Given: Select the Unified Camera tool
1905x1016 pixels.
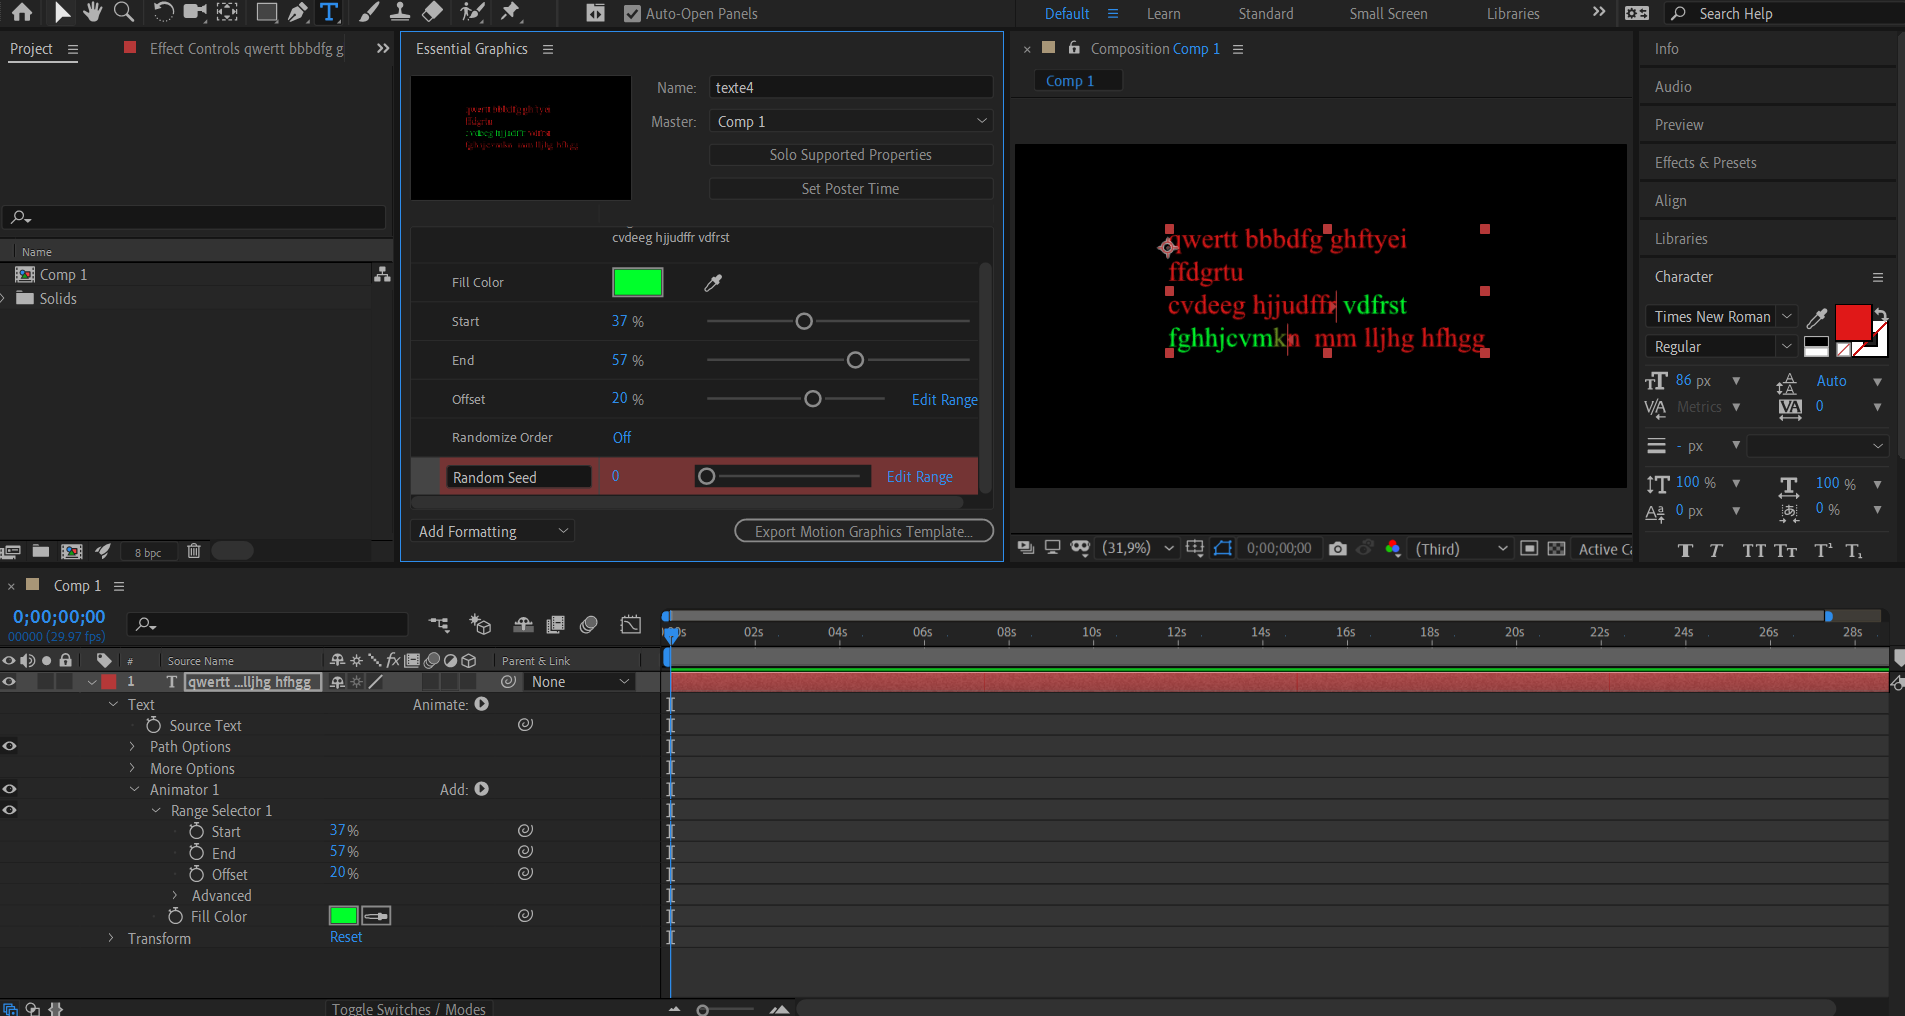Looking at the screenshot, I should click(x=195, y=12).
